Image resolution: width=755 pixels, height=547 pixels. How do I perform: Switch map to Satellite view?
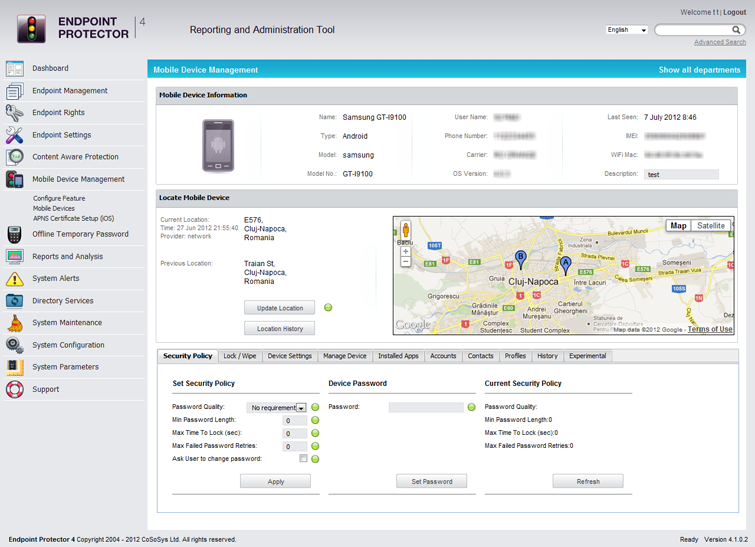coord(711,225)
